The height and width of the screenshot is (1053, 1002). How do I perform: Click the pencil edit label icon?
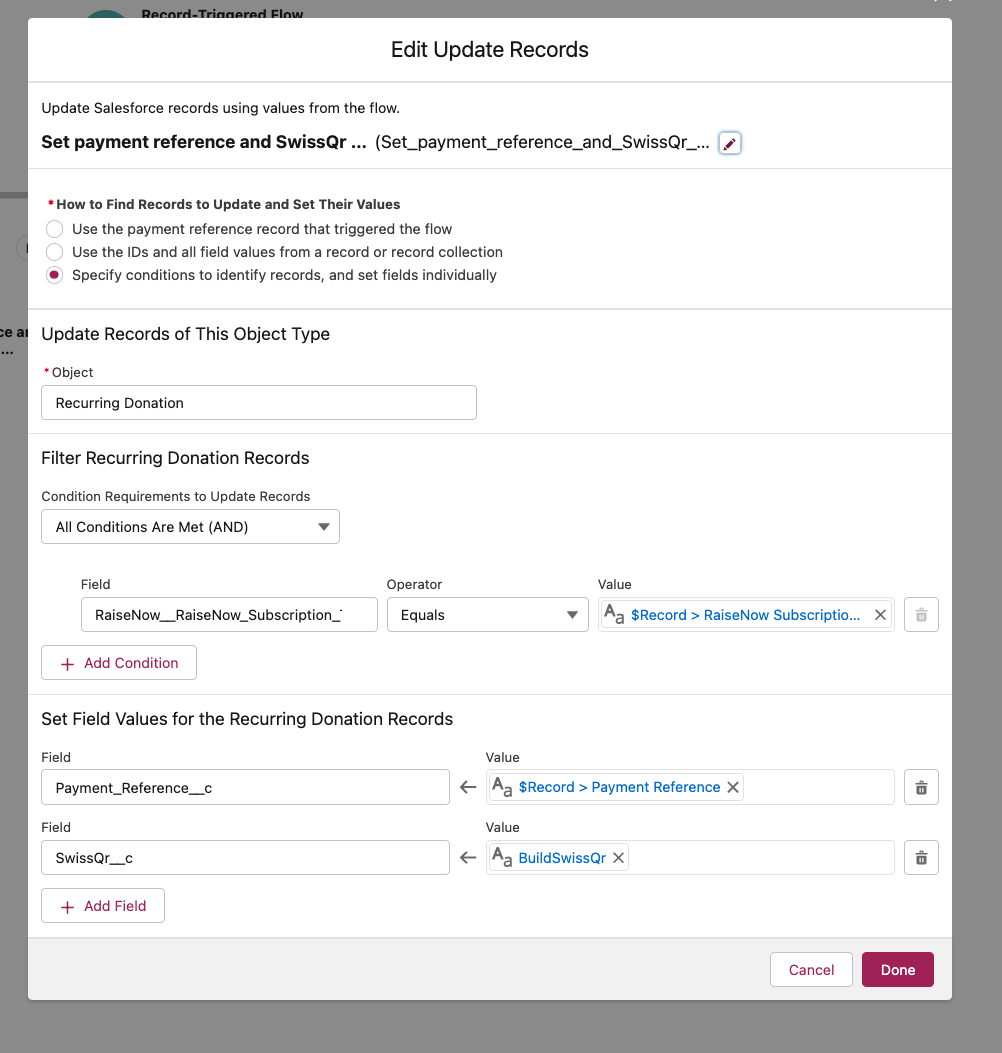coord(729,143)
